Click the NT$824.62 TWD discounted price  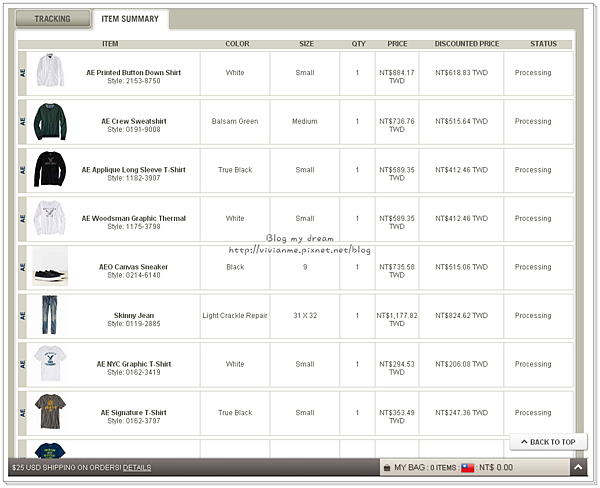[461, 315]
